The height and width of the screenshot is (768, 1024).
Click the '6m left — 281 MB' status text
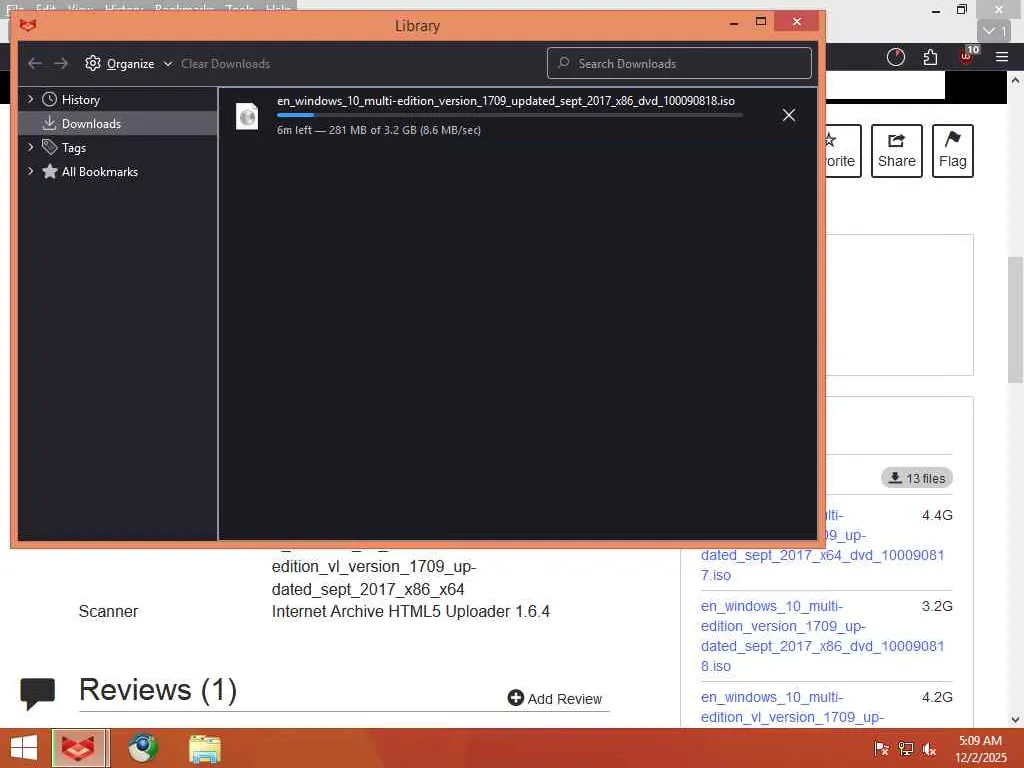tap(379, 130)
